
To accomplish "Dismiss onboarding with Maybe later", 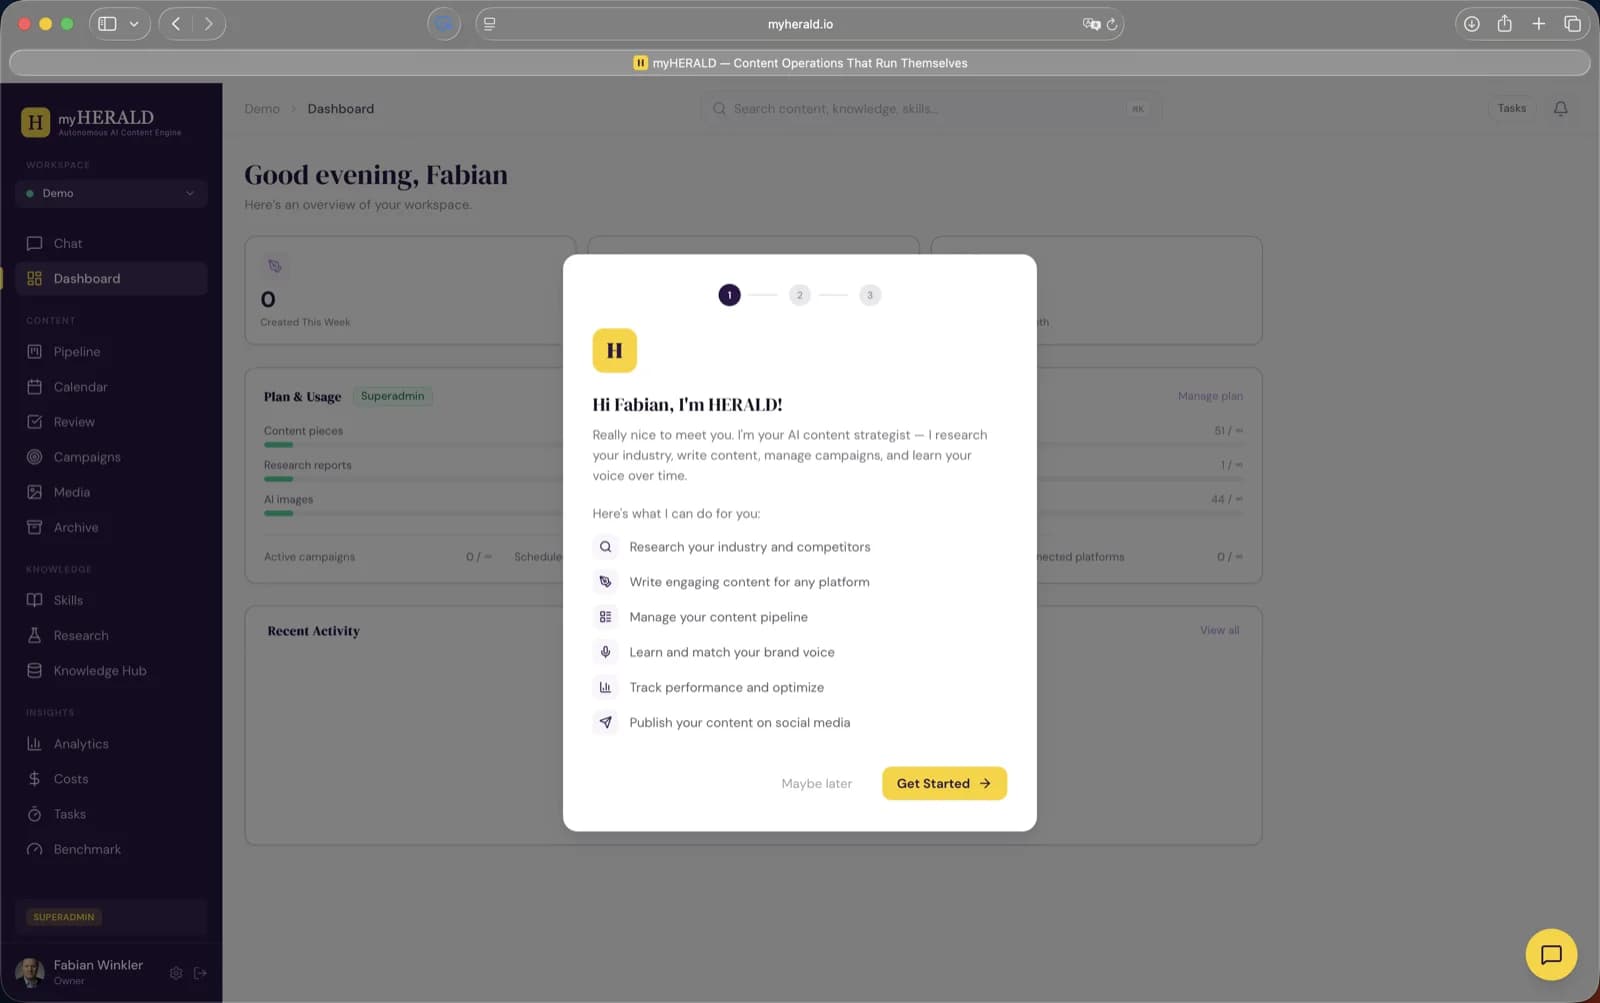I will pyautogui.click(x=816, y=783).
